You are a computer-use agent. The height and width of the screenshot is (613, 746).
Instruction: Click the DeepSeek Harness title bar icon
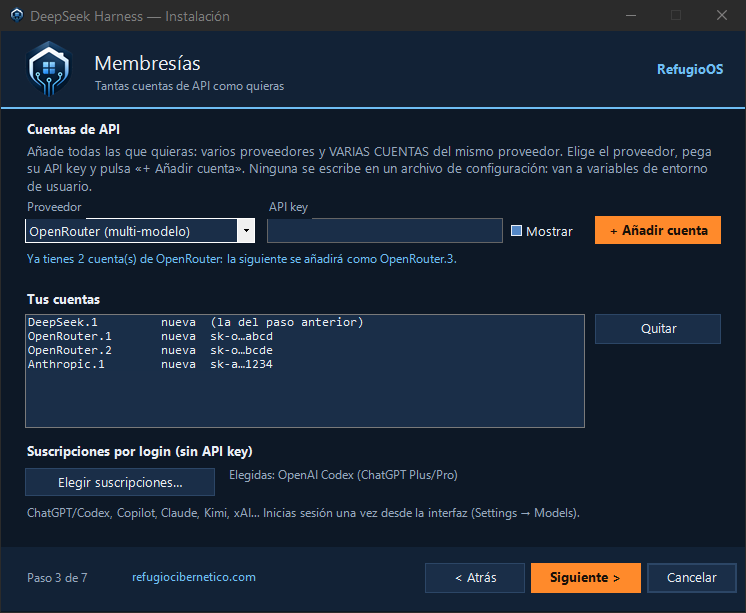(x=17, y=16)
